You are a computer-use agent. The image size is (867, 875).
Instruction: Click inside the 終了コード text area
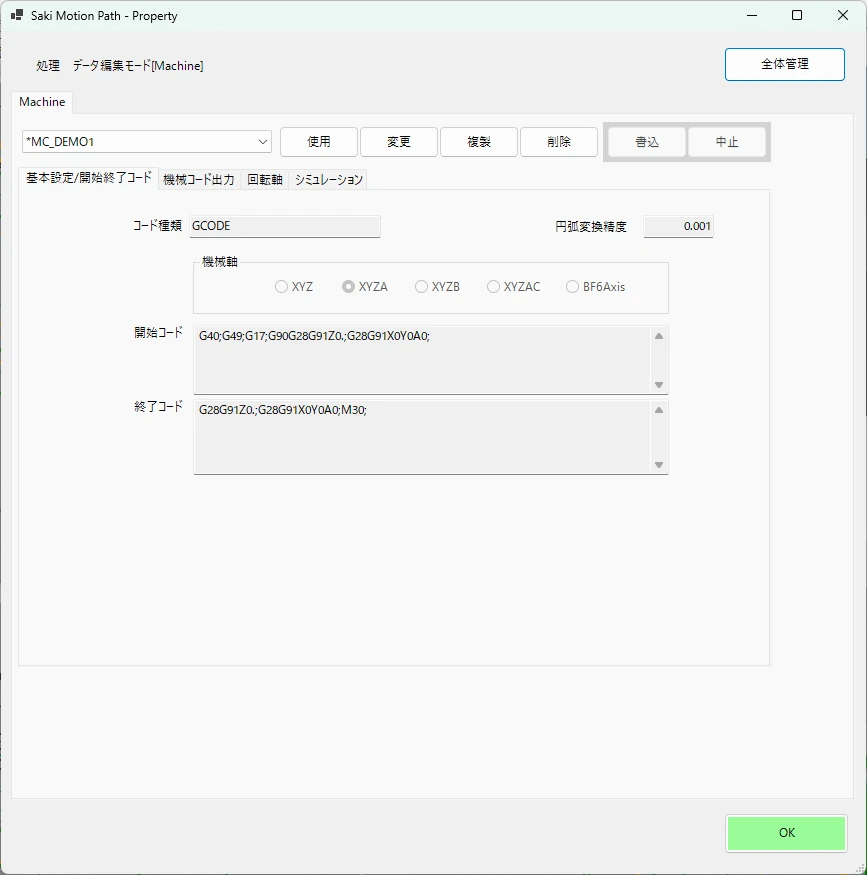(422, 437)
